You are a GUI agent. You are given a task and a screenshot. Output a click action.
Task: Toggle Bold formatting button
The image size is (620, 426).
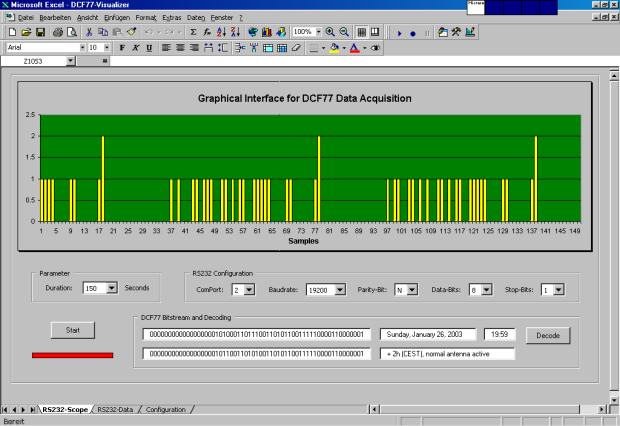tap(122, 47)
